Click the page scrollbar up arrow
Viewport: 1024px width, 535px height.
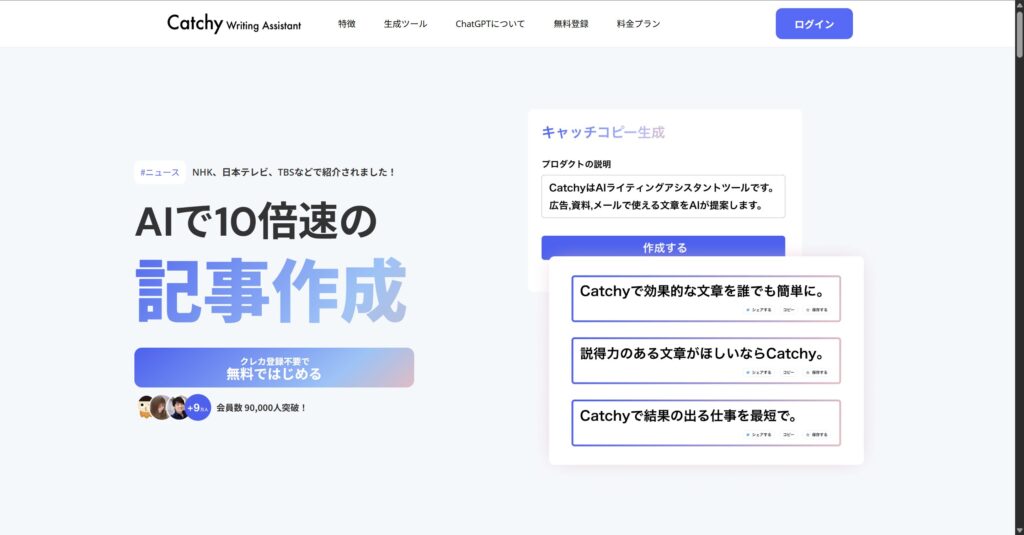point(1019,5)
